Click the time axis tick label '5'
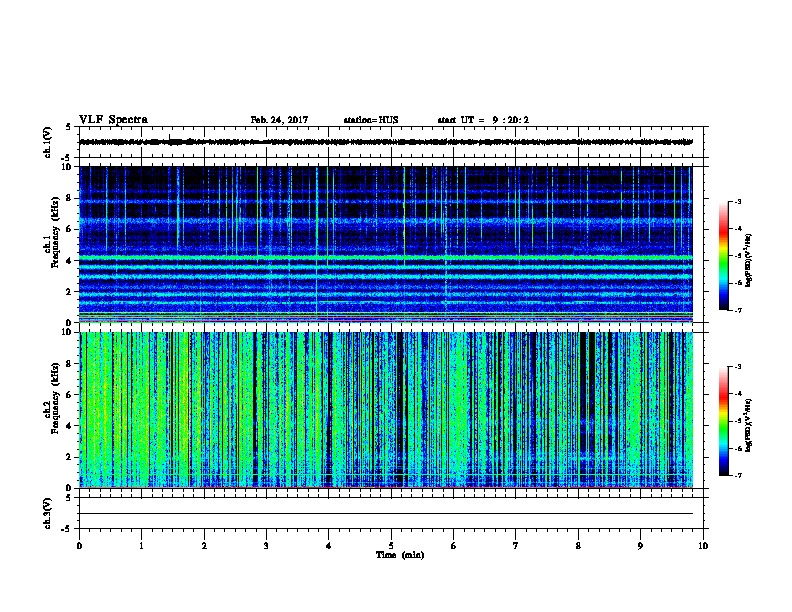Screen dimensions: 792x612 pyautogui.click(x=391, y=546)
